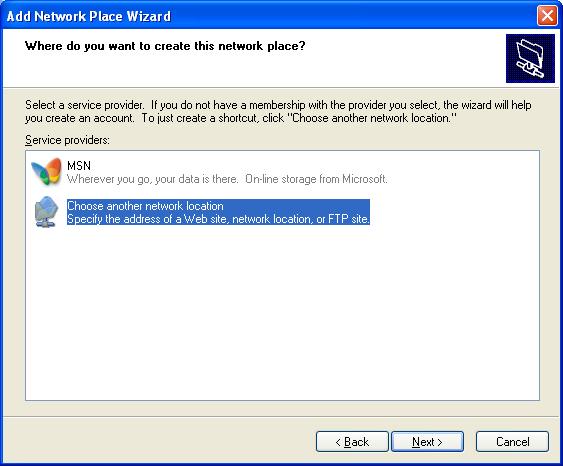The width and height of the screenshot is (563, 466).
Task: Select the MSN butterfly icon
Action: (x=46, y=172)
